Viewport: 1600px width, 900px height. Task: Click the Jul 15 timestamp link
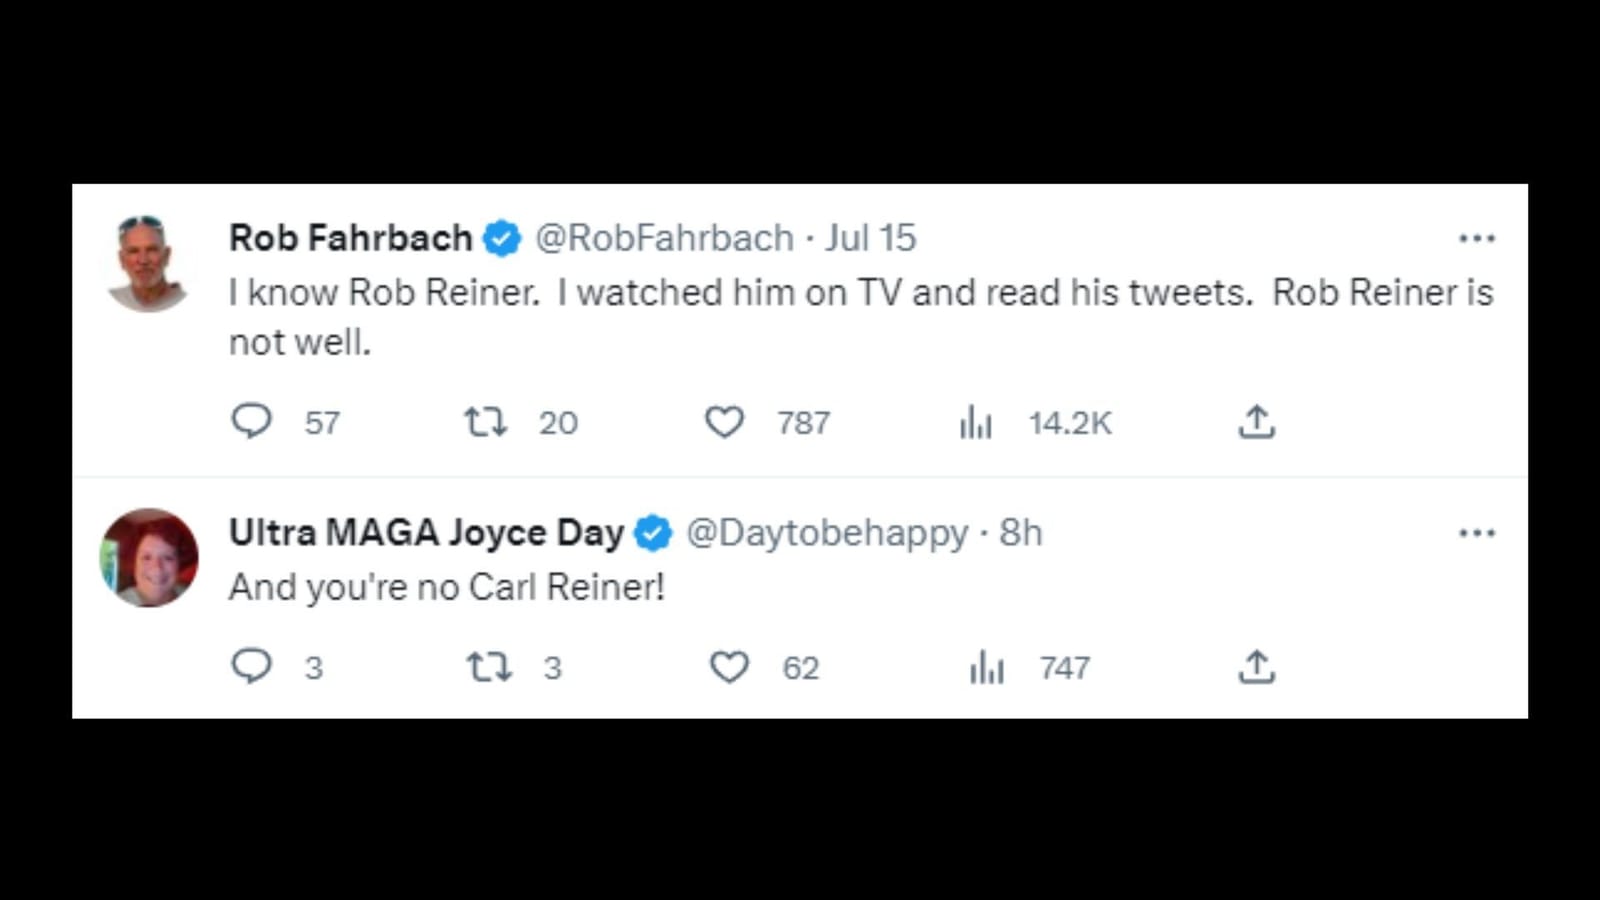[868, 238]
